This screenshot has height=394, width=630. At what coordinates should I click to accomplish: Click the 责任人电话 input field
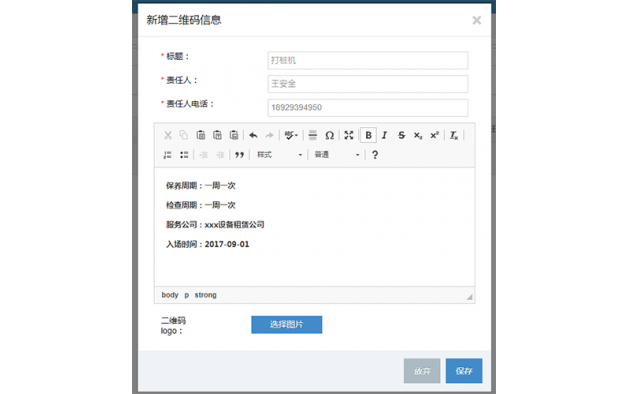[x=368, y=108]
